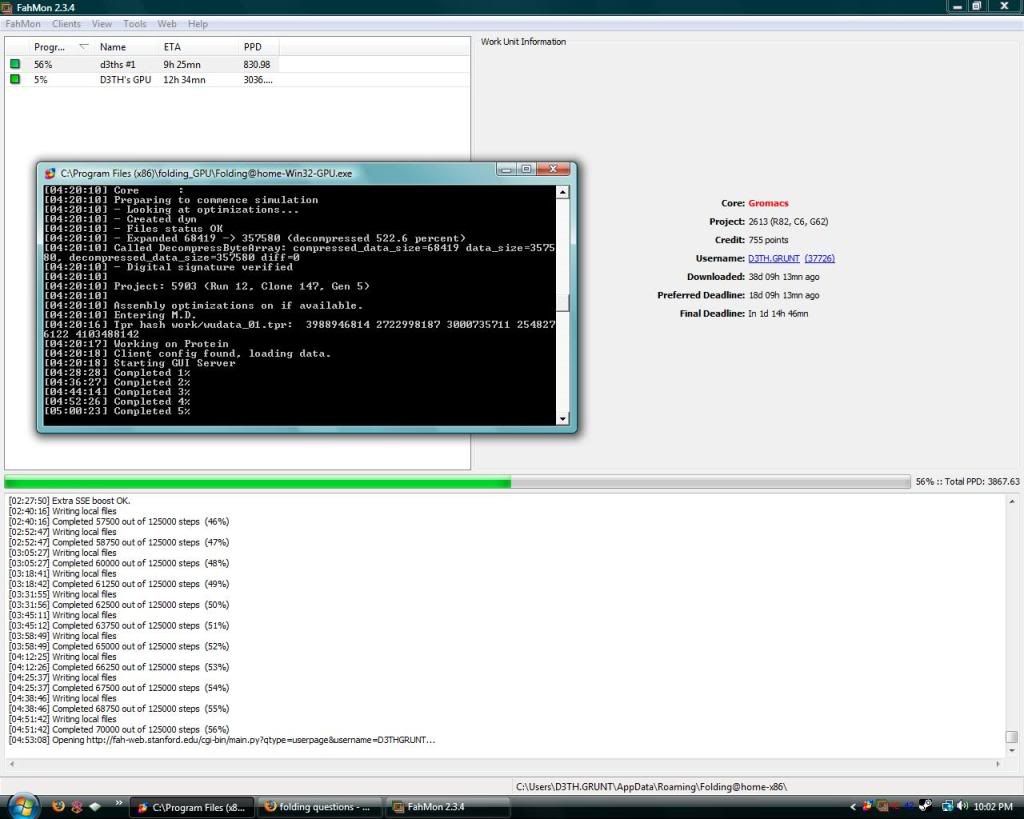Viewport: 1024px width, 819px height.
Task: Sort client list by ETA column header
Action: pyautogui.click(x=199, y=47)
